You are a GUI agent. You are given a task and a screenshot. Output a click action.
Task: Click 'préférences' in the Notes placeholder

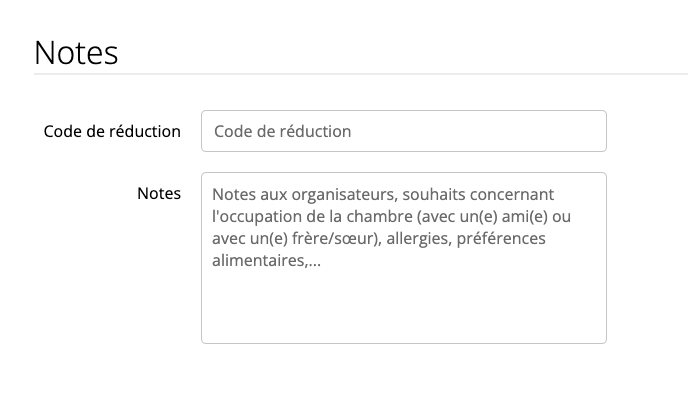pyautogui.click(x=501, y=238)
